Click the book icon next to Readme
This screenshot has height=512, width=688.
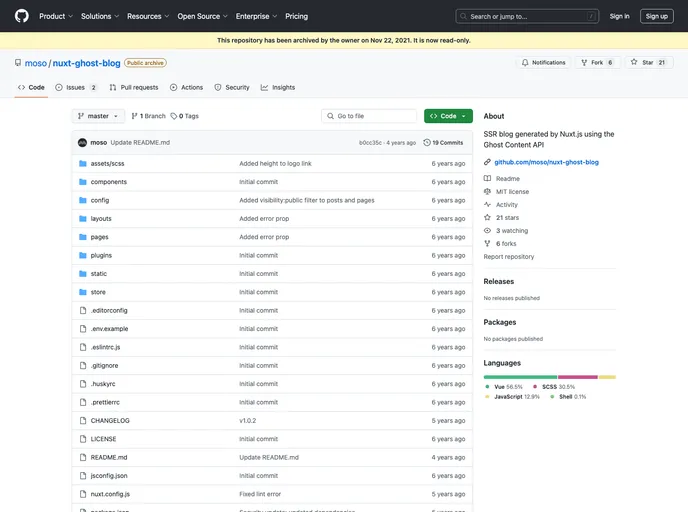click(487, 179)
